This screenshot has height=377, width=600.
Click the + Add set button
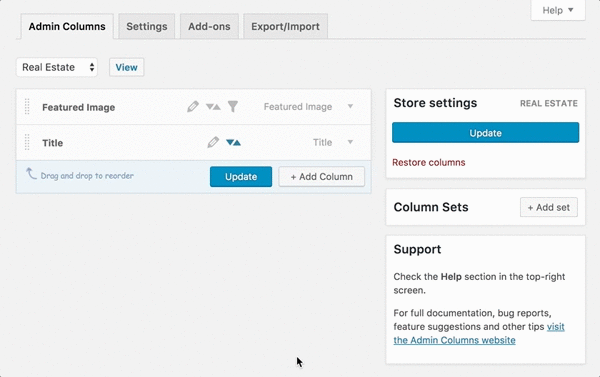click(549, 207)
